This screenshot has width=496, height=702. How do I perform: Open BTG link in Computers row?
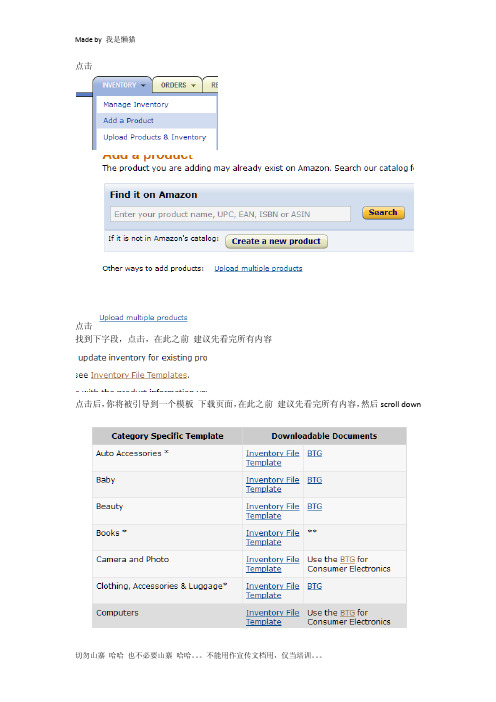(347, 612)
